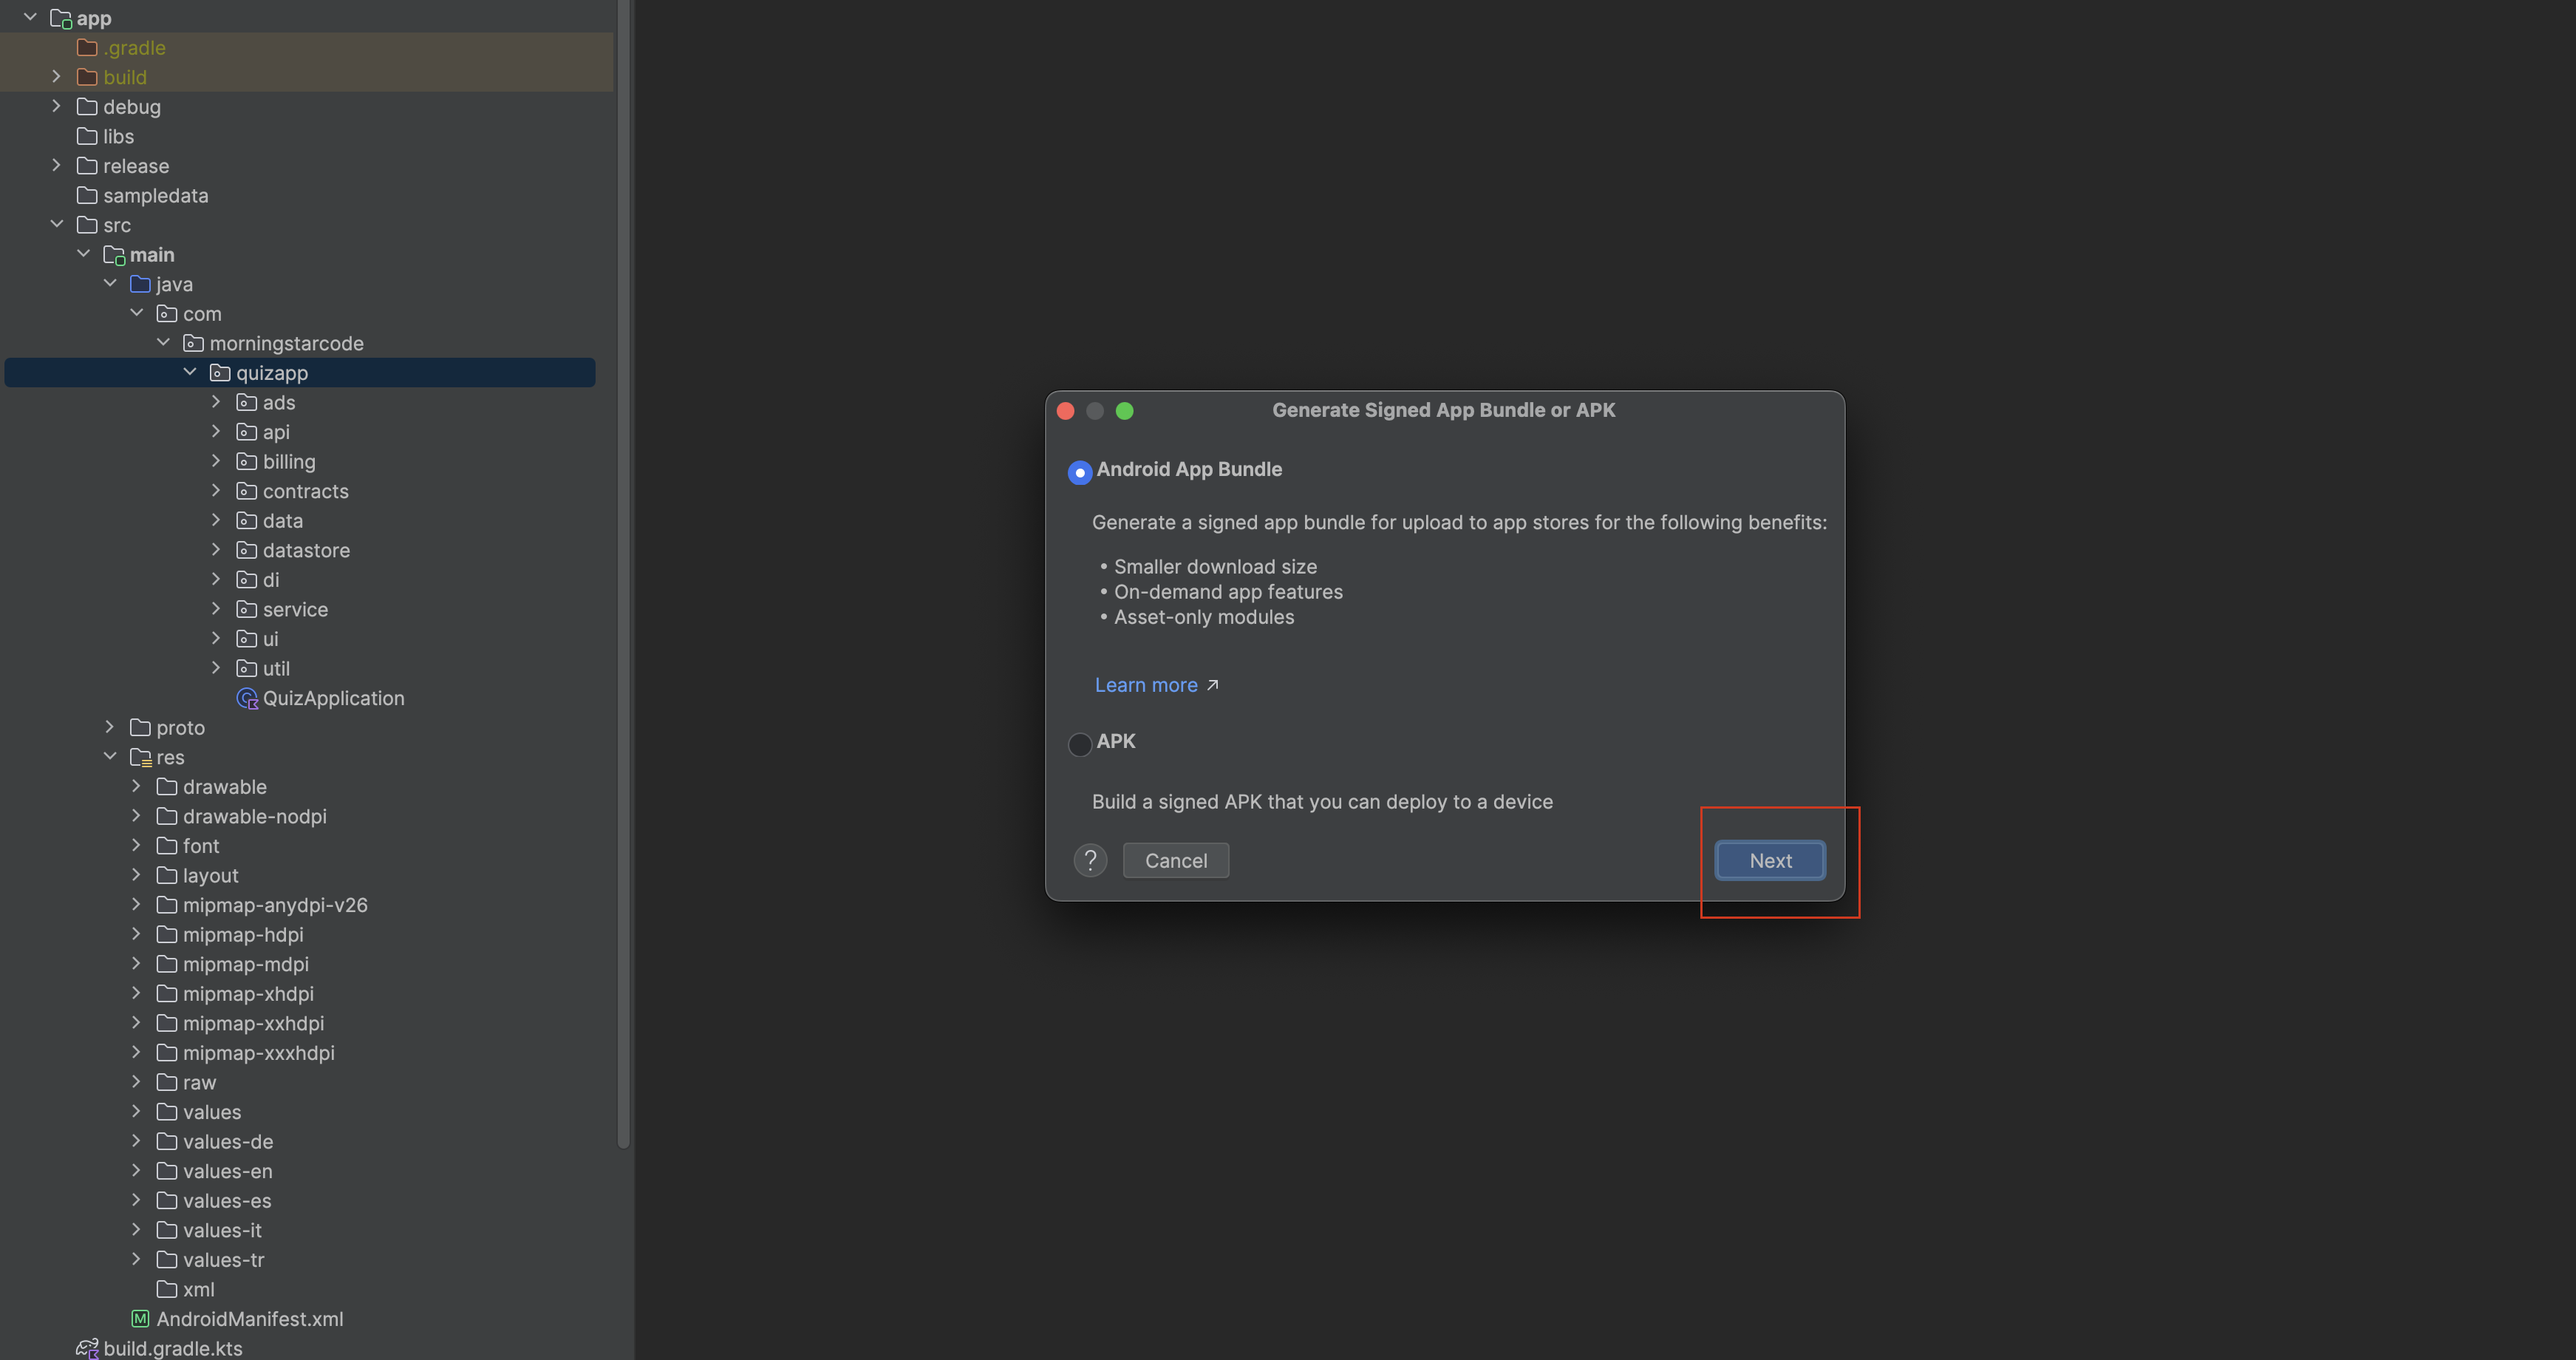
Task: Select the util package row
Action: coord(300,668)
